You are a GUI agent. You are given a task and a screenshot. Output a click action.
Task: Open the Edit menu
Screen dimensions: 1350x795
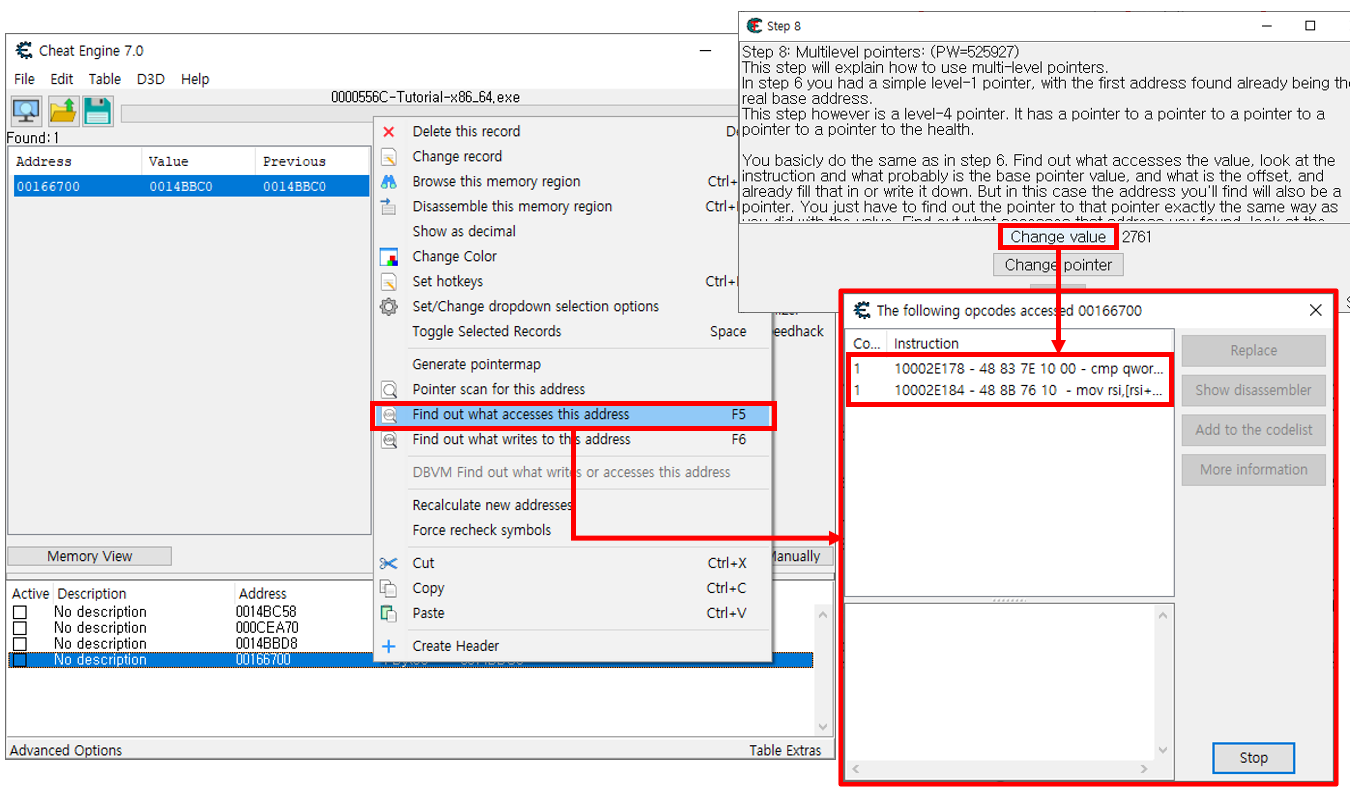click(x=62, y=79)
